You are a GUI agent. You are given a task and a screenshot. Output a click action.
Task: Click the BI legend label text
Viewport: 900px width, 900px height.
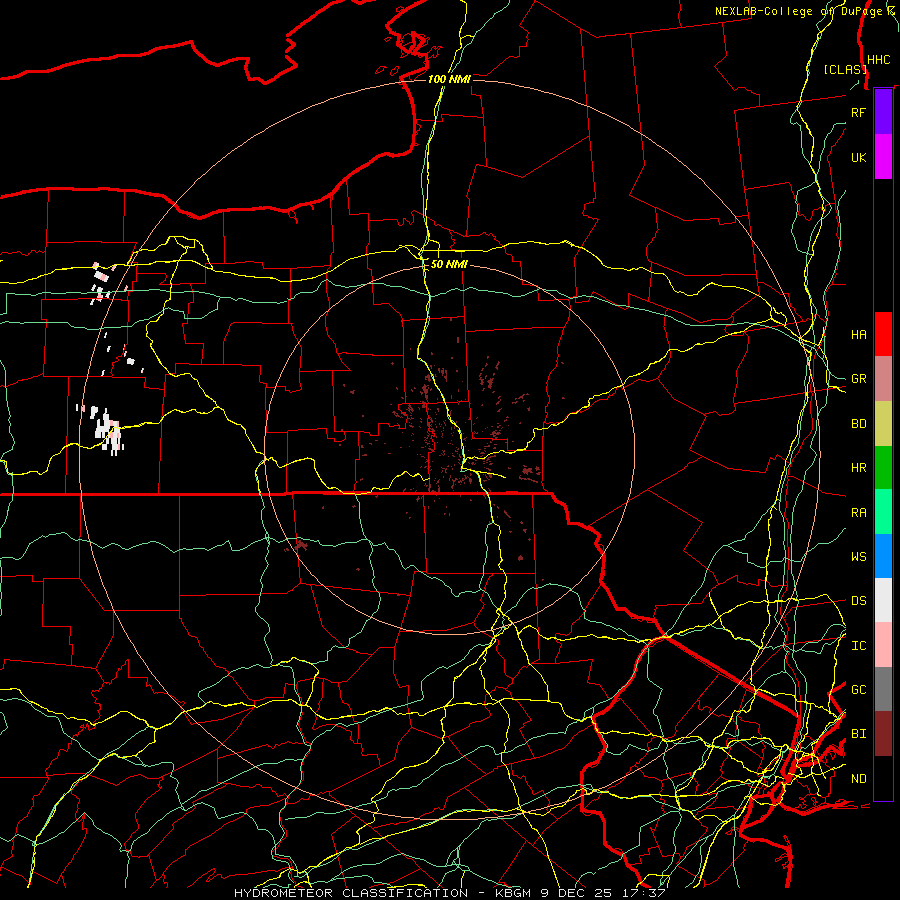(858, 734)
